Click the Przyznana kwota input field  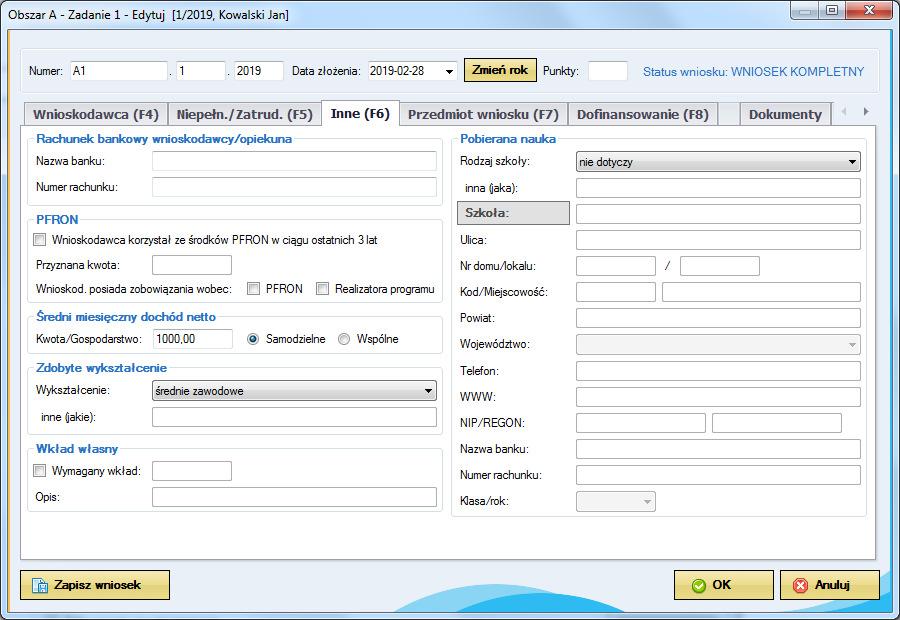pyautogui.click(x=192, y=265)
